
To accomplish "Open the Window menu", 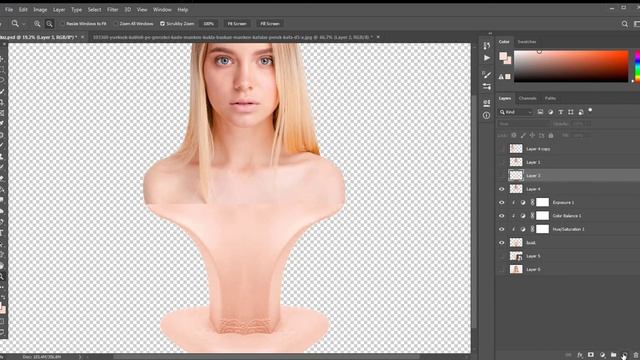I will pyautogui.click(x=162, y=9).
